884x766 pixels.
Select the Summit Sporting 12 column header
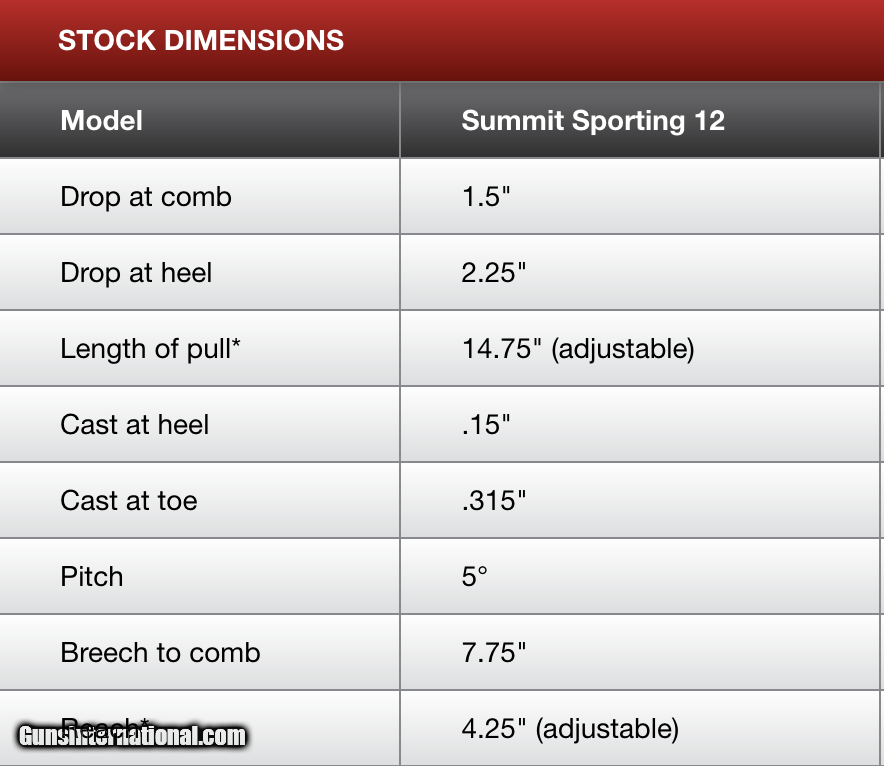point(593,121)
